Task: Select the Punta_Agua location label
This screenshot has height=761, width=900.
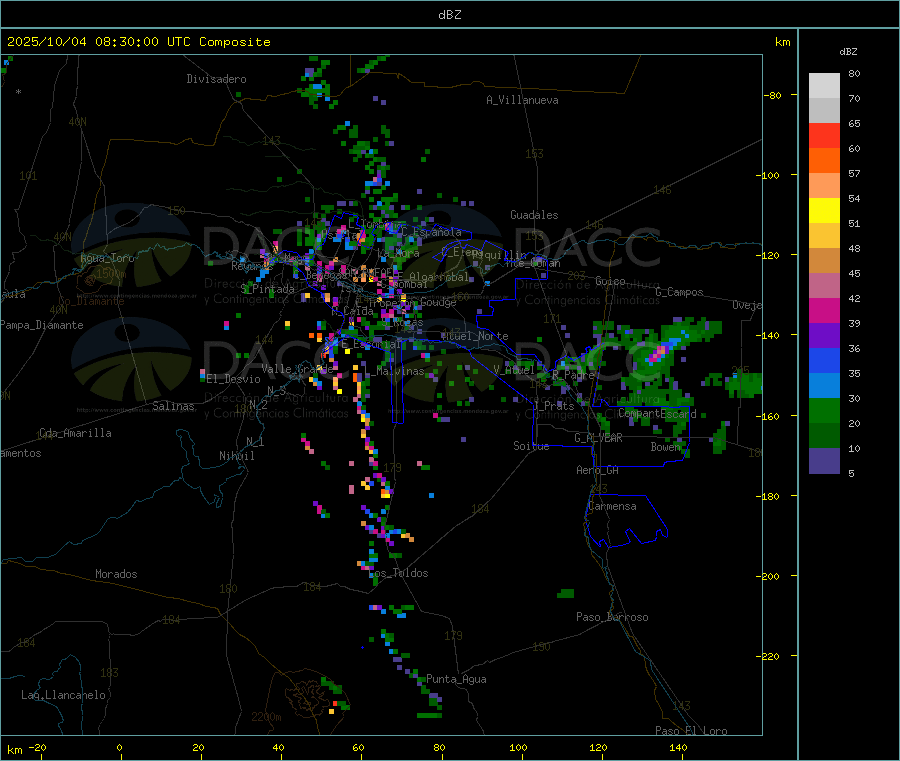Action: coord(456,680)
